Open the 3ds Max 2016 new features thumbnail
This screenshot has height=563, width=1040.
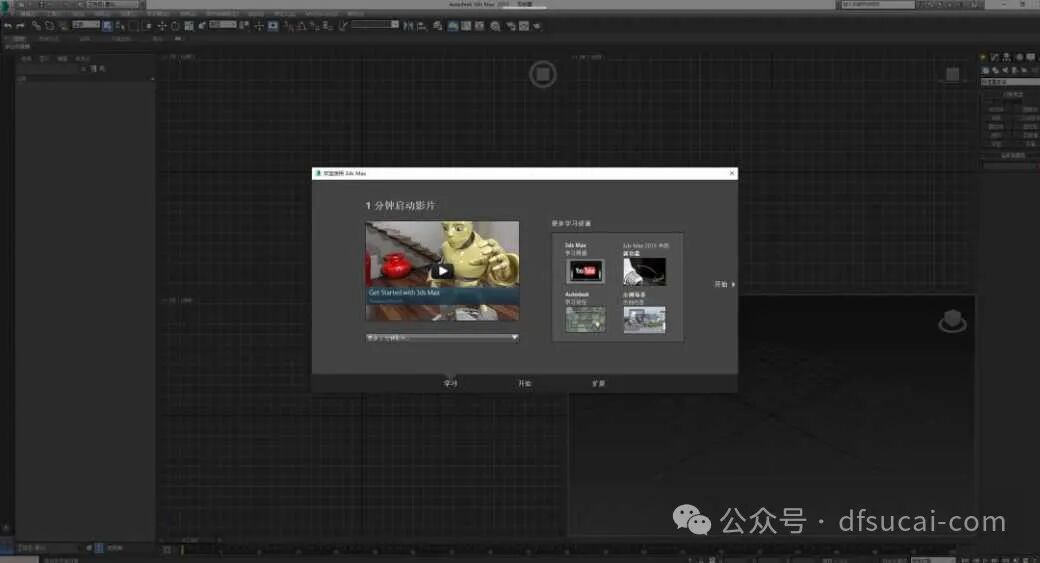(644, 271)
